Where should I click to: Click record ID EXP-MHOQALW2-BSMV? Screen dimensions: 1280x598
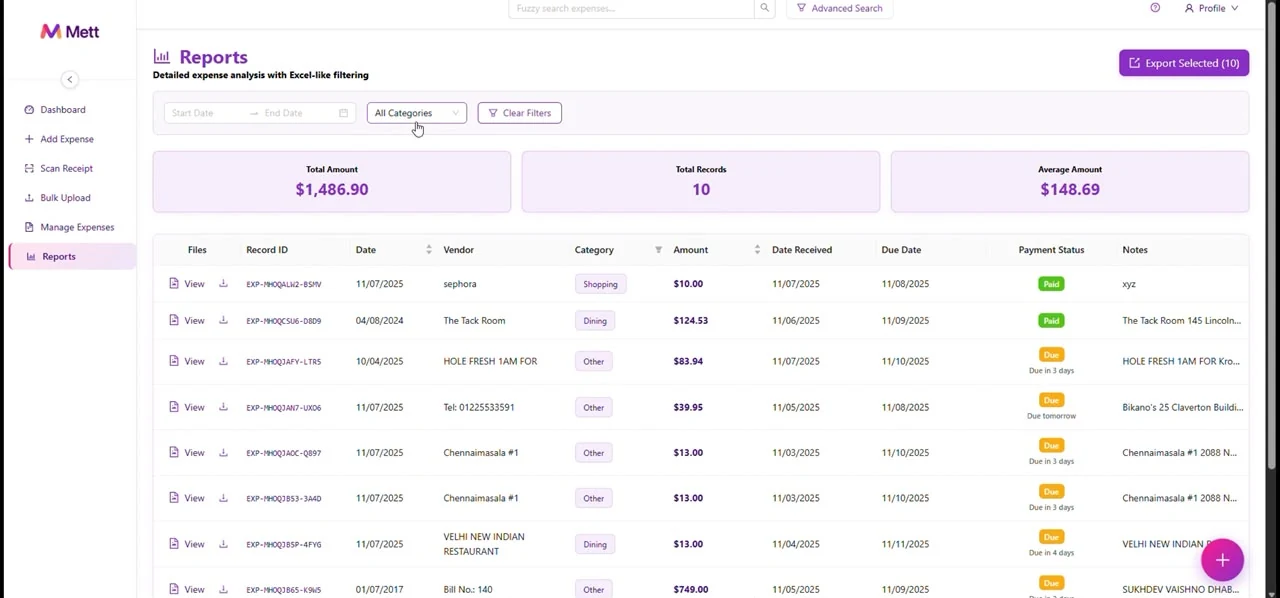pos(284,284)
